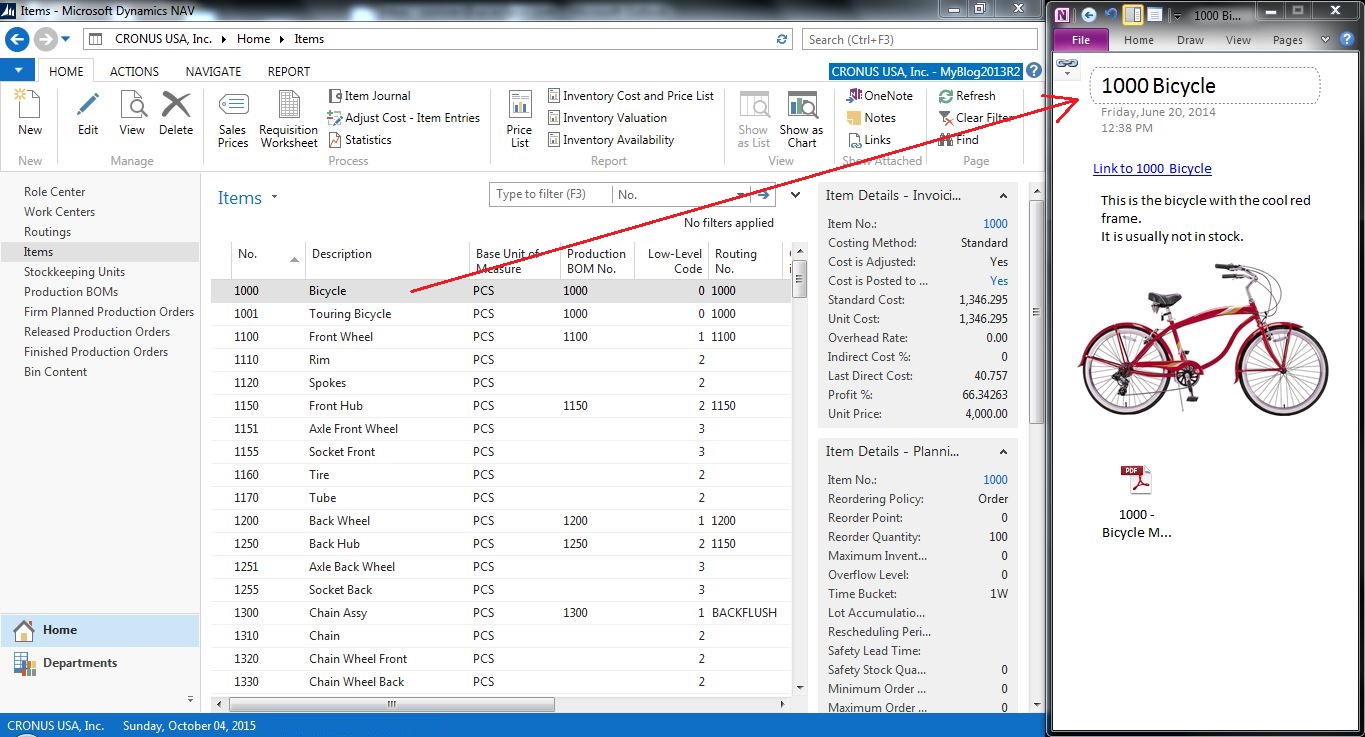Open the Price List report
This screenshot has width=1365, height=737.
pos(520,120)
